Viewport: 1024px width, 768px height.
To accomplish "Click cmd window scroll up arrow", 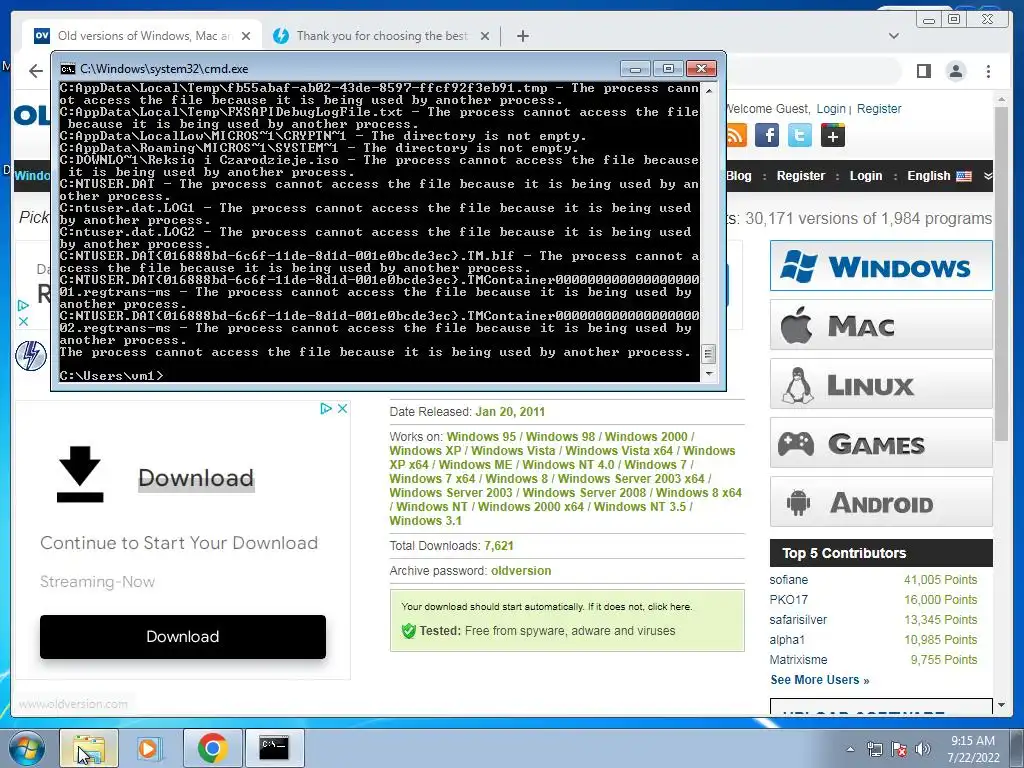I will point(708,90).
